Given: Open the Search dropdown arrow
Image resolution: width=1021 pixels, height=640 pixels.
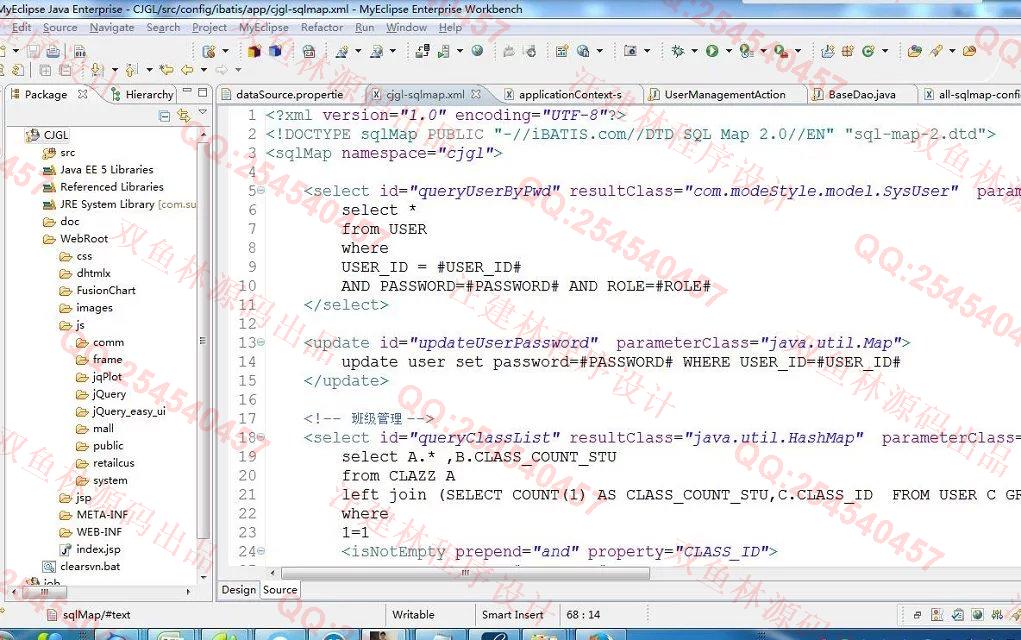Looking at the screenshot, I should pos(952,51).
